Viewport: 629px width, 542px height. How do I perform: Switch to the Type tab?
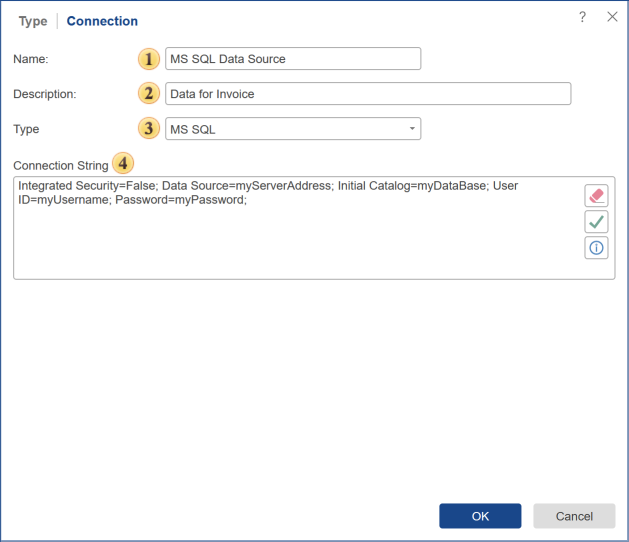click(x=33, y=21)
